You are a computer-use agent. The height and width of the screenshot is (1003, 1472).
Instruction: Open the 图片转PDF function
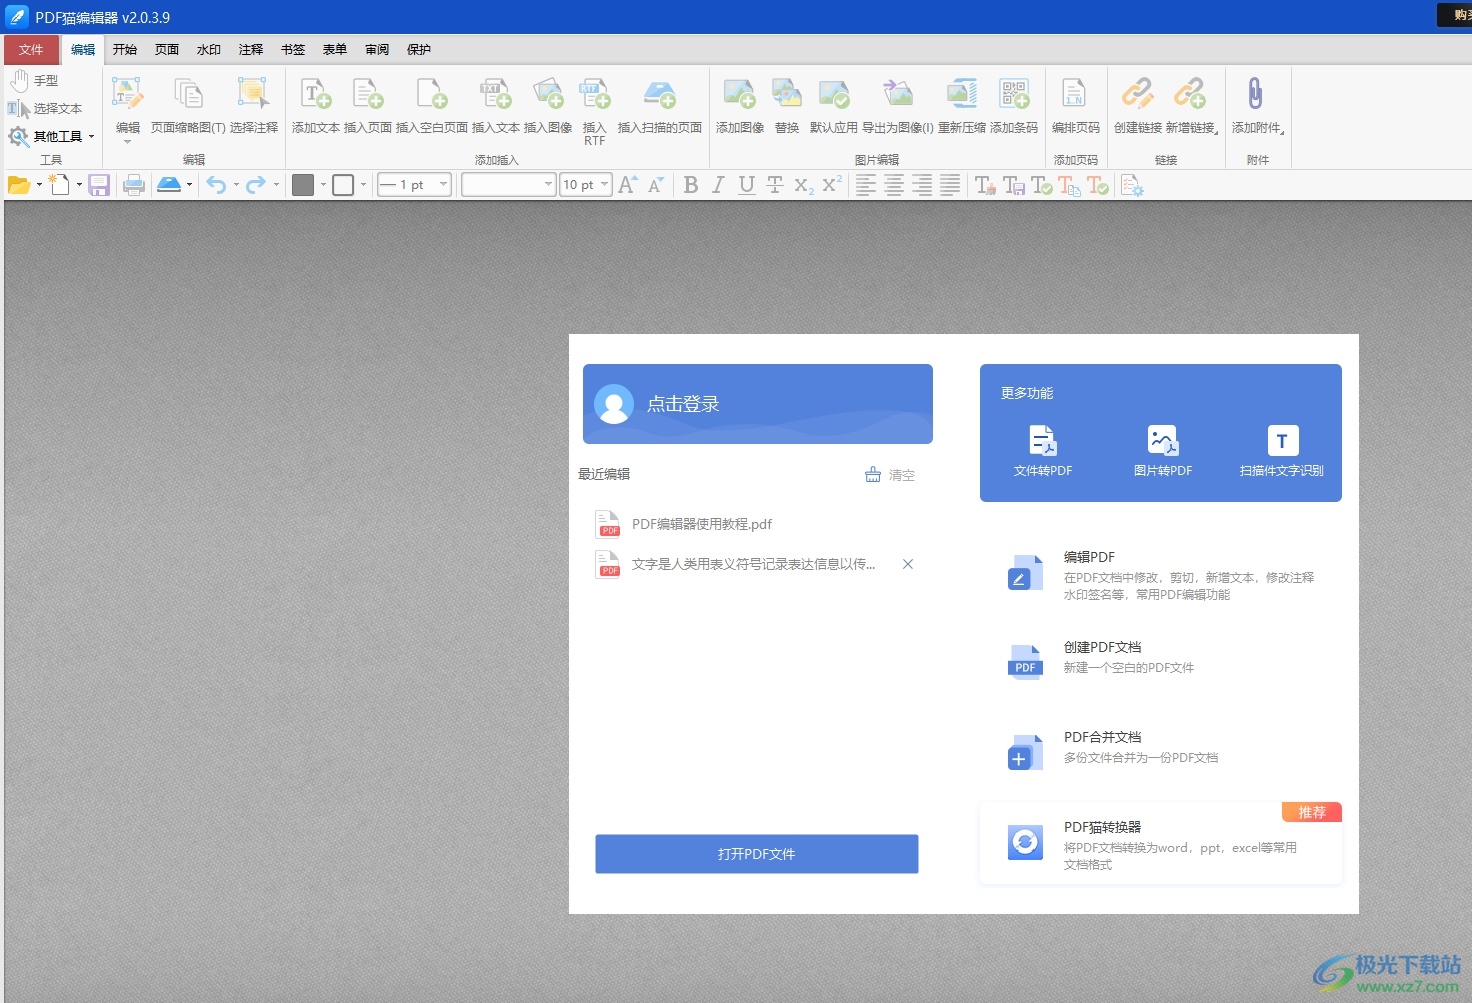[1163, 451]
